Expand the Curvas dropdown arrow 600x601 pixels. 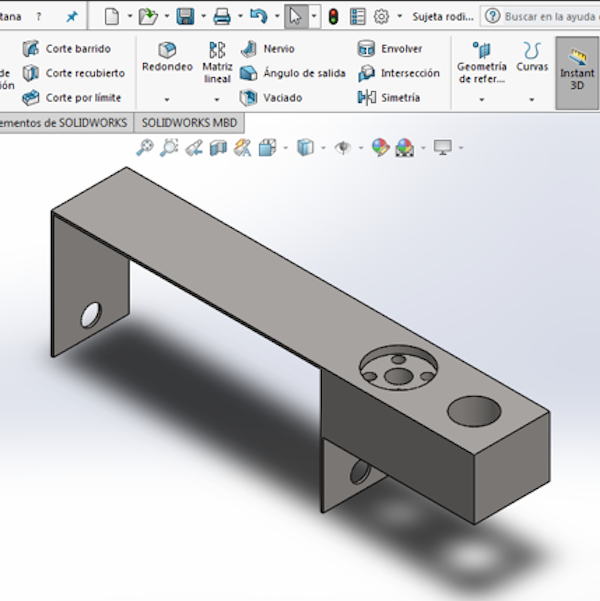[x=532, y=100]
